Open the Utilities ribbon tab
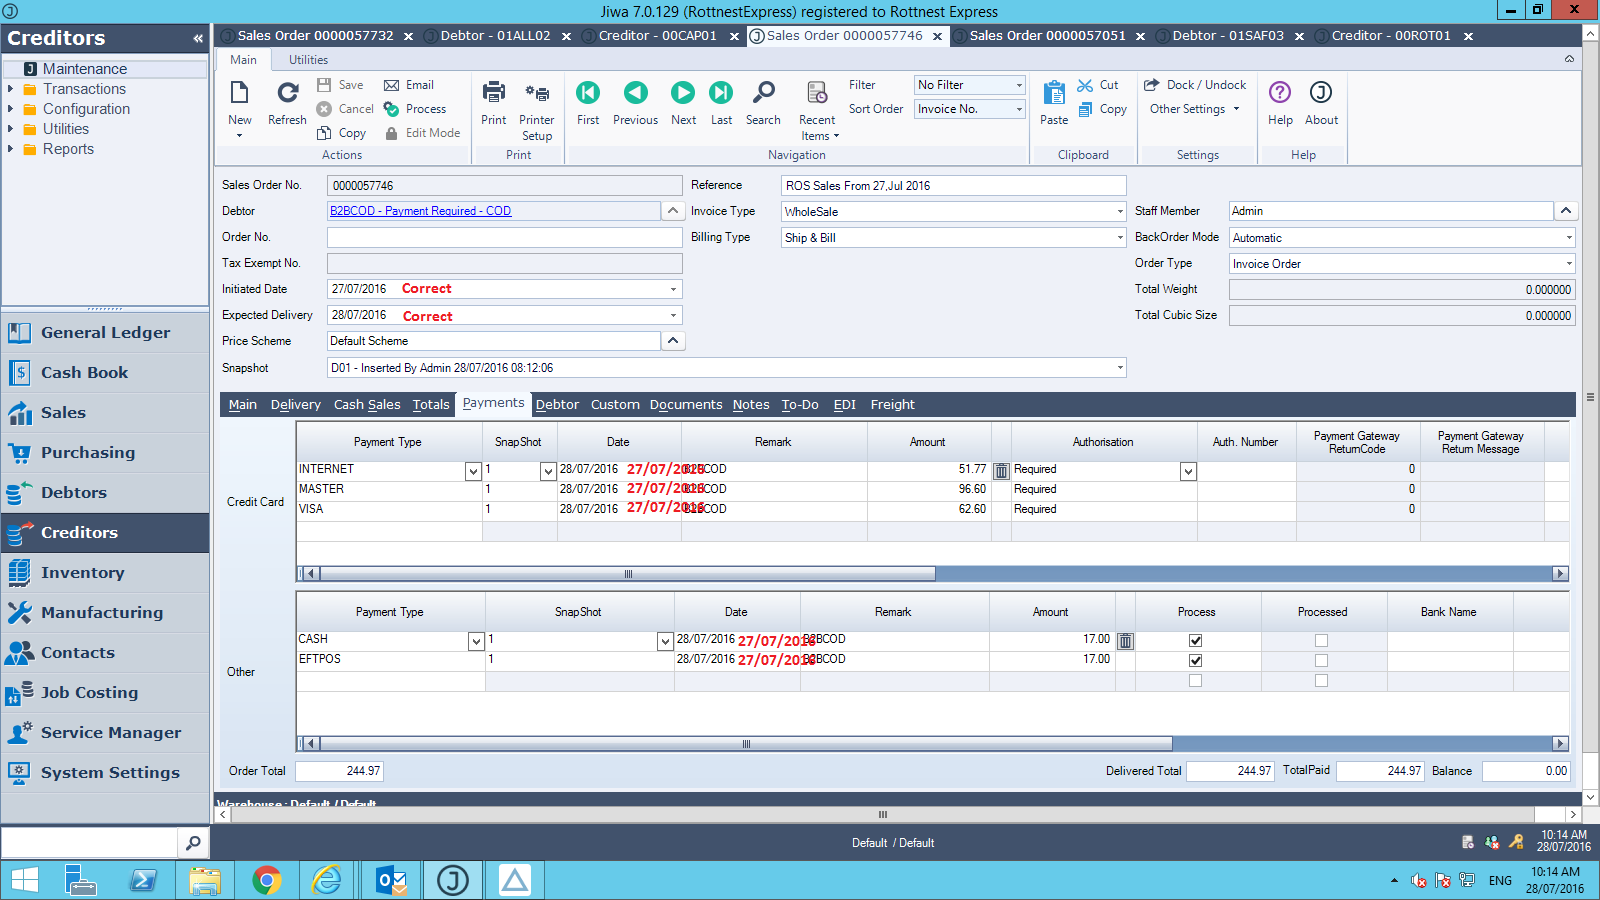The width and height of the screenshot is (1600, 900). [x=308, y=60]
